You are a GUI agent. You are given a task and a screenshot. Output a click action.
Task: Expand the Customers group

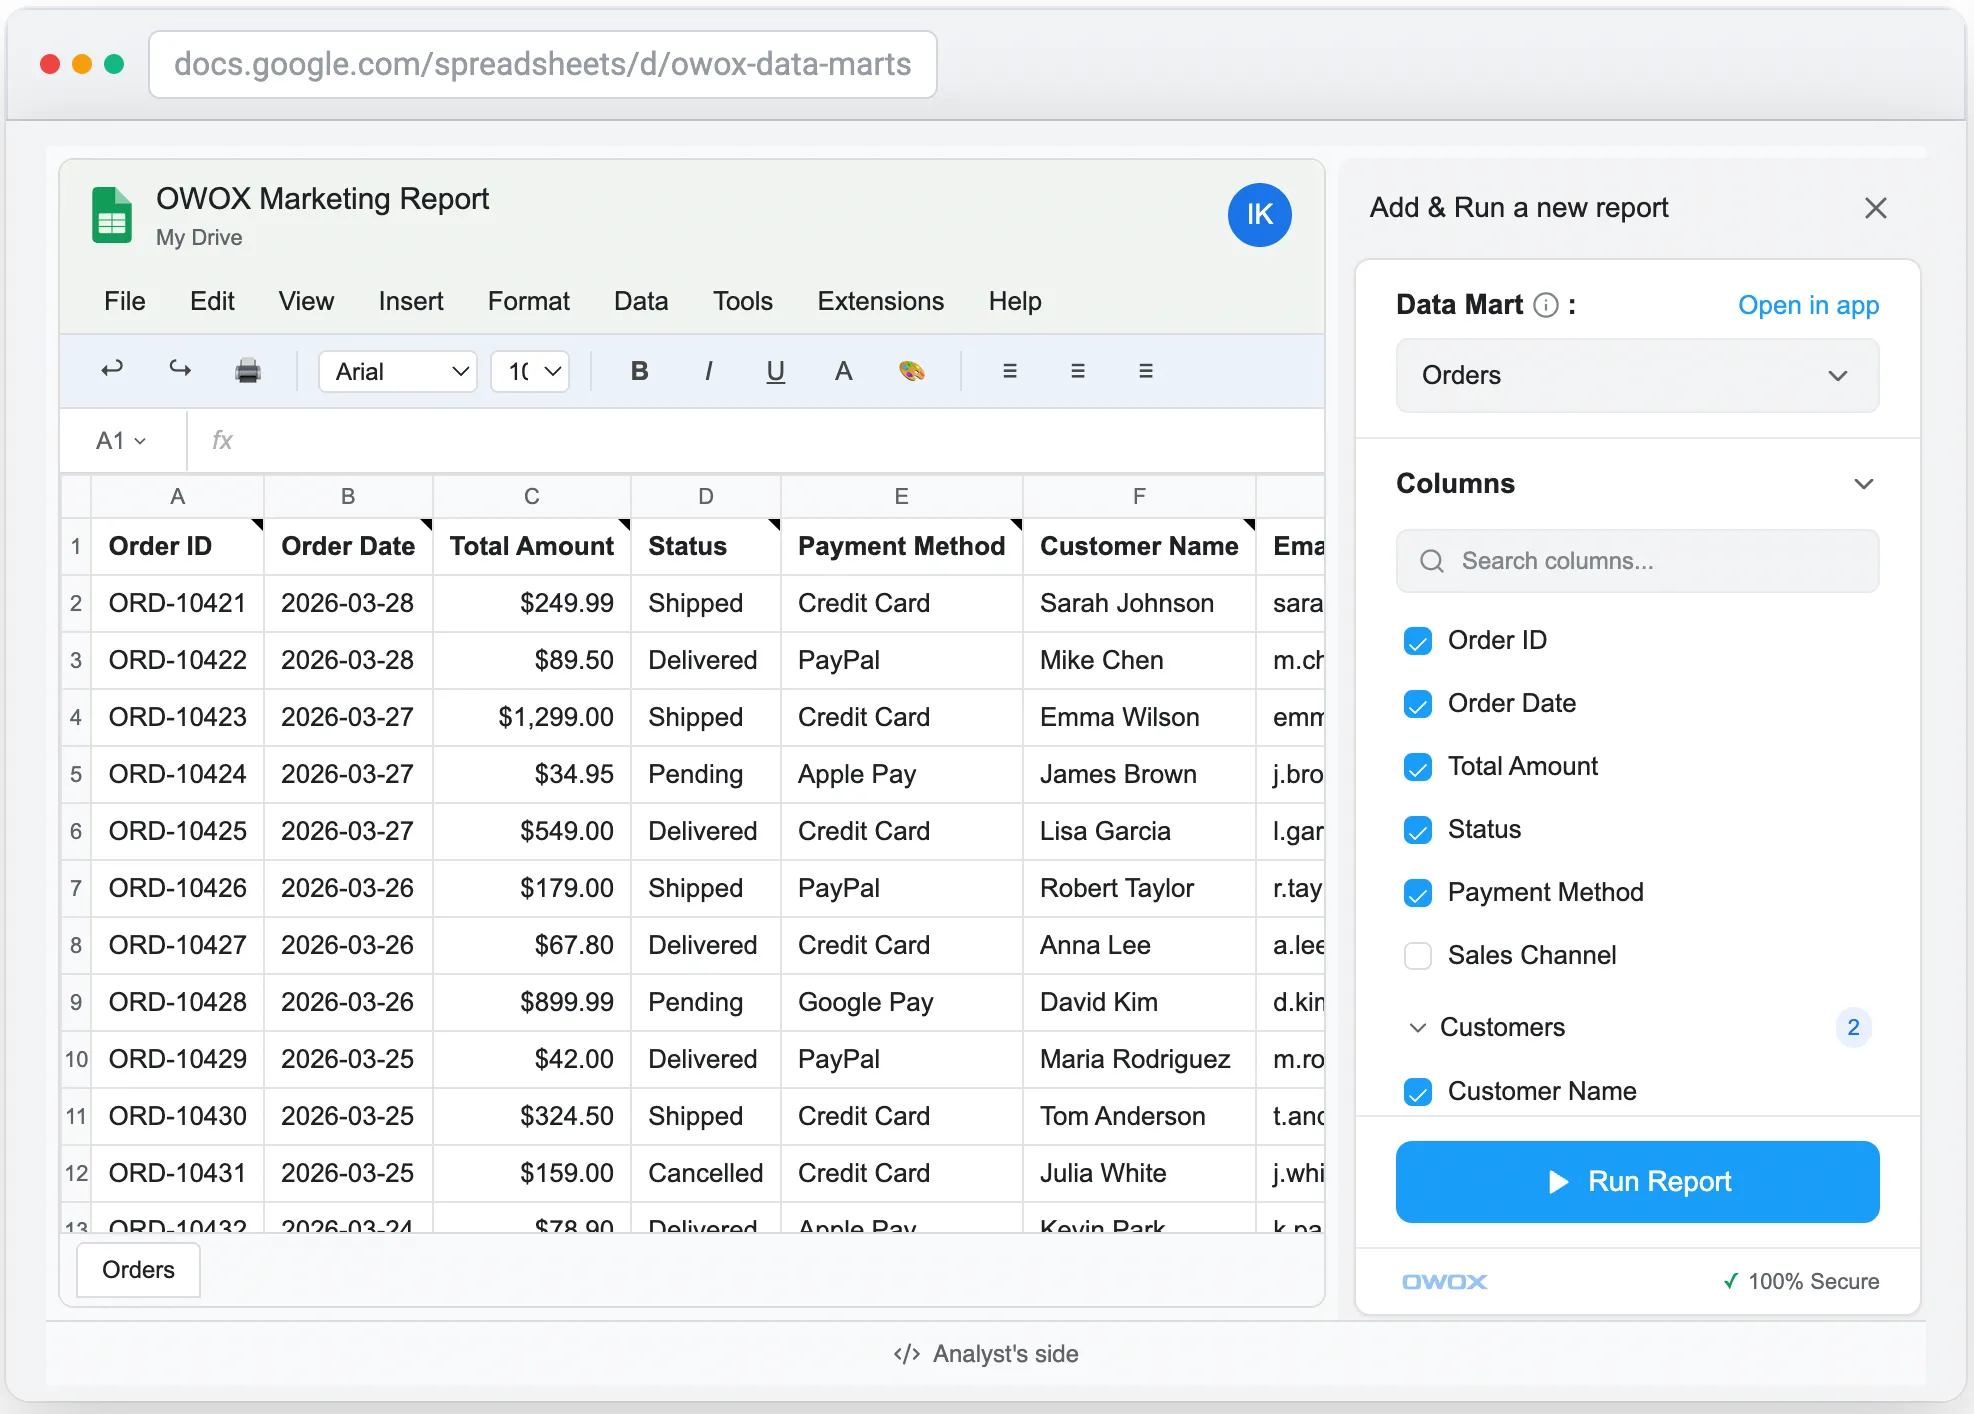coord(1416,1028)
